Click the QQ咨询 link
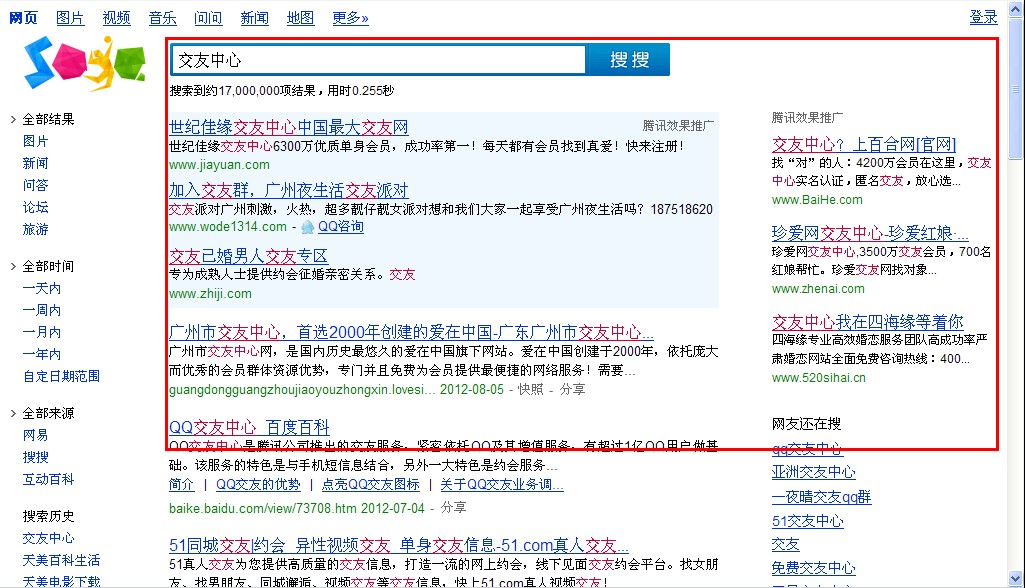Screen dimensions: 1025x588 (x=341, y=227)
